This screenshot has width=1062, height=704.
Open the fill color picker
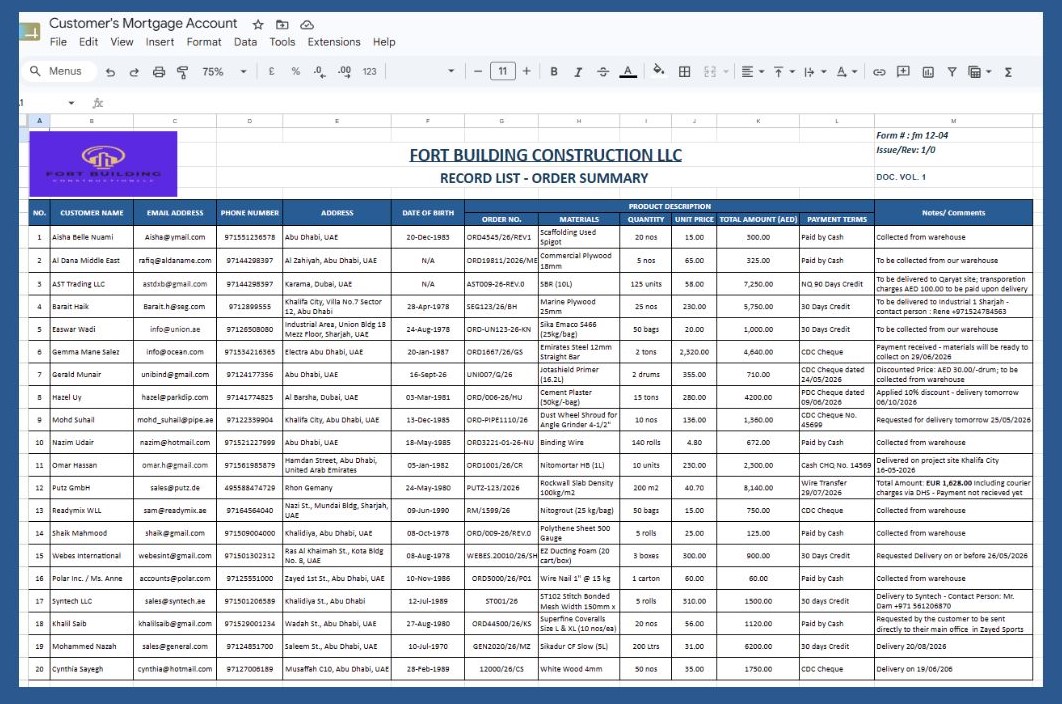[658, 70]
